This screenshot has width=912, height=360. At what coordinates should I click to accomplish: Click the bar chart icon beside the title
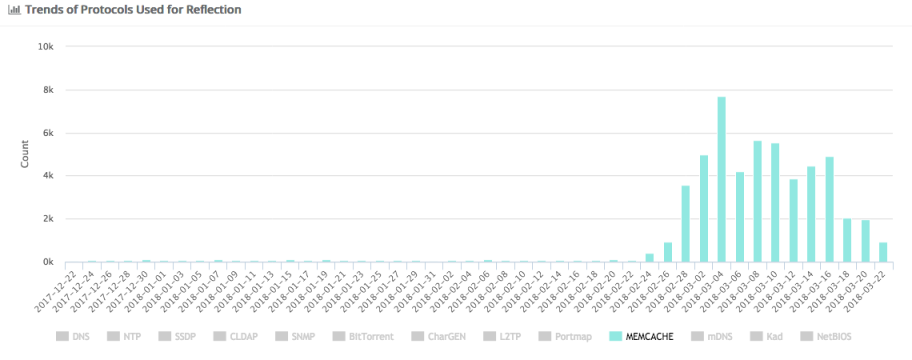(x=14, y=10)
